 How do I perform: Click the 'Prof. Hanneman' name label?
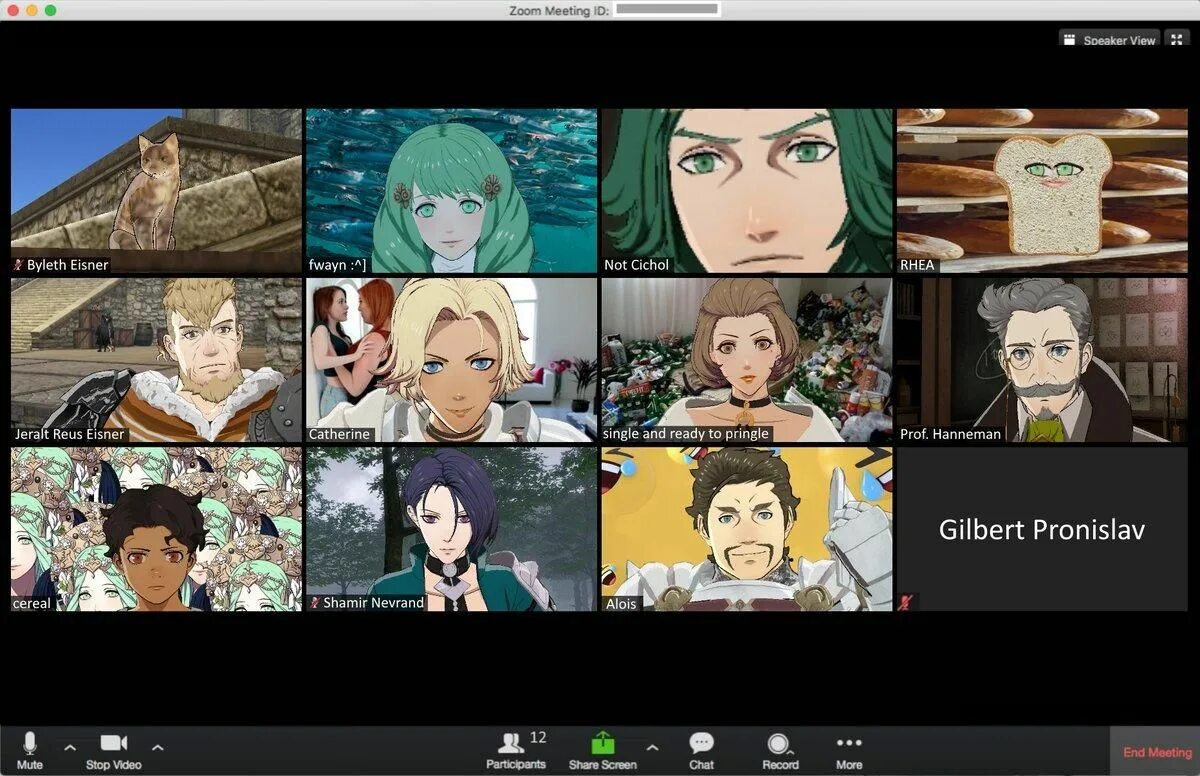950,434
